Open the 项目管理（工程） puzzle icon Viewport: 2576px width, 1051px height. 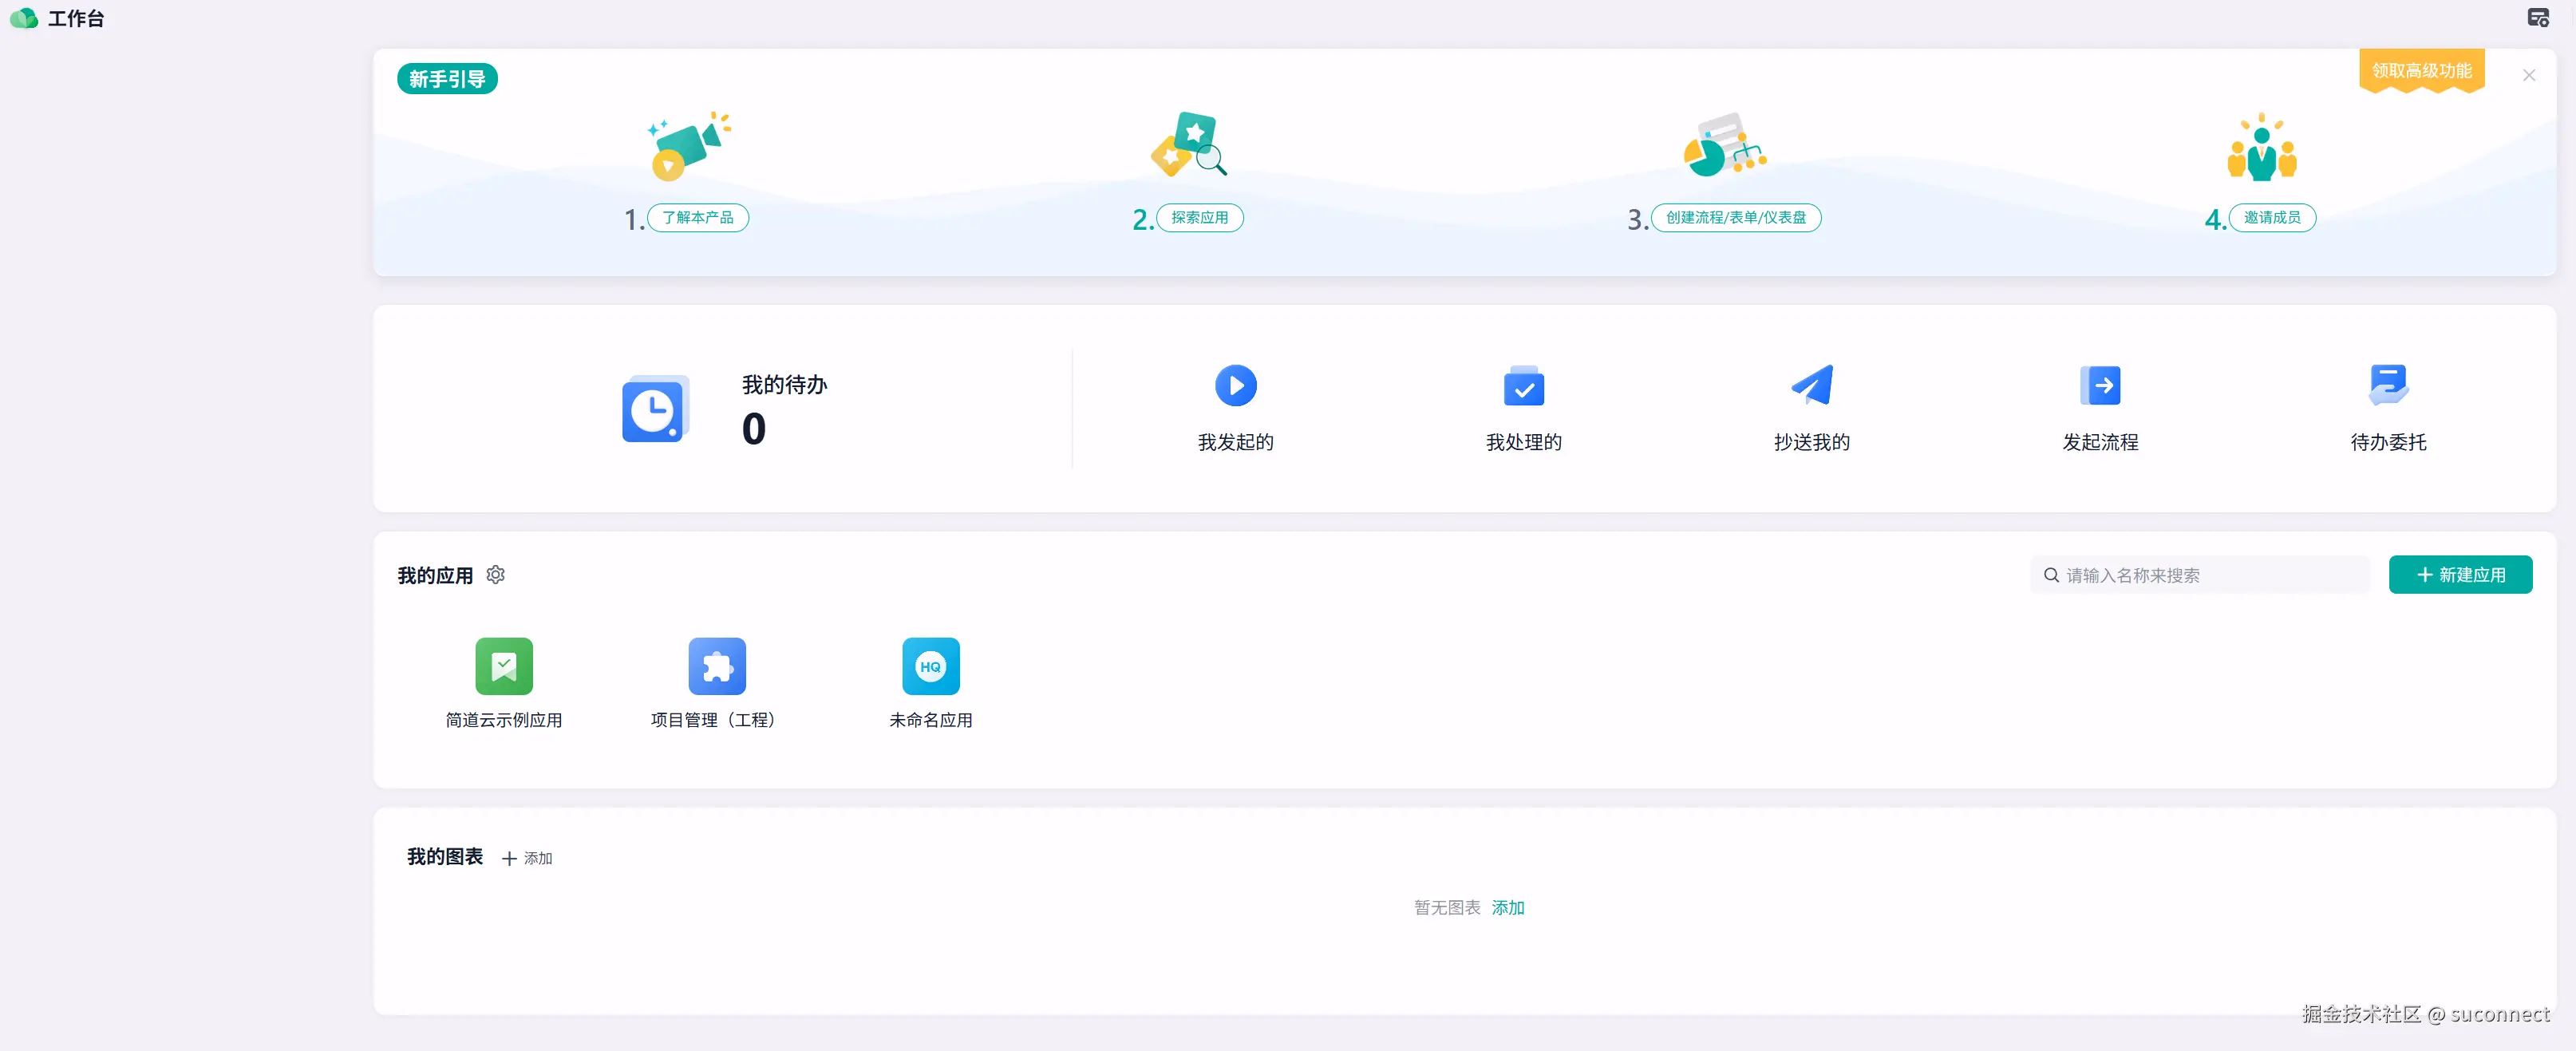(x=717, y=666)
